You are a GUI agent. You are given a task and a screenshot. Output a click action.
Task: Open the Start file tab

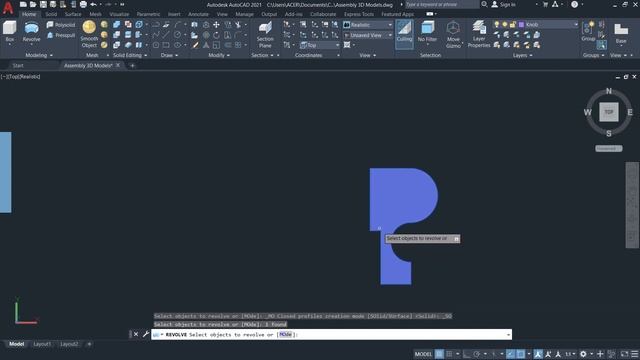(x=18, y=65)
